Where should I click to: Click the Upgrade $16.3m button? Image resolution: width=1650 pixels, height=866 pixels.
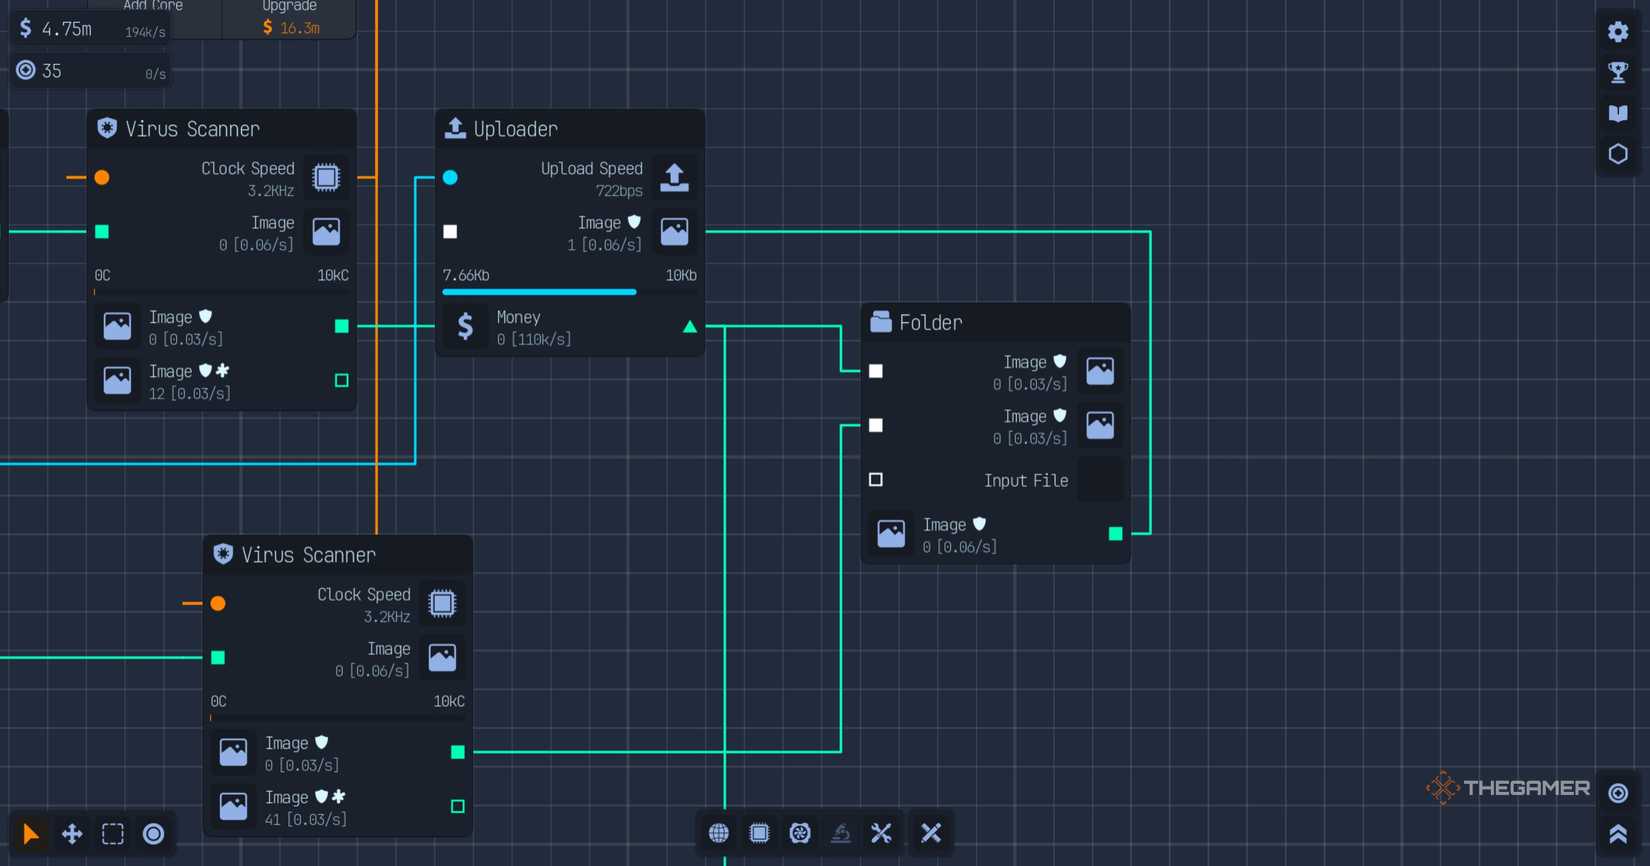click(x=290, y=18)
